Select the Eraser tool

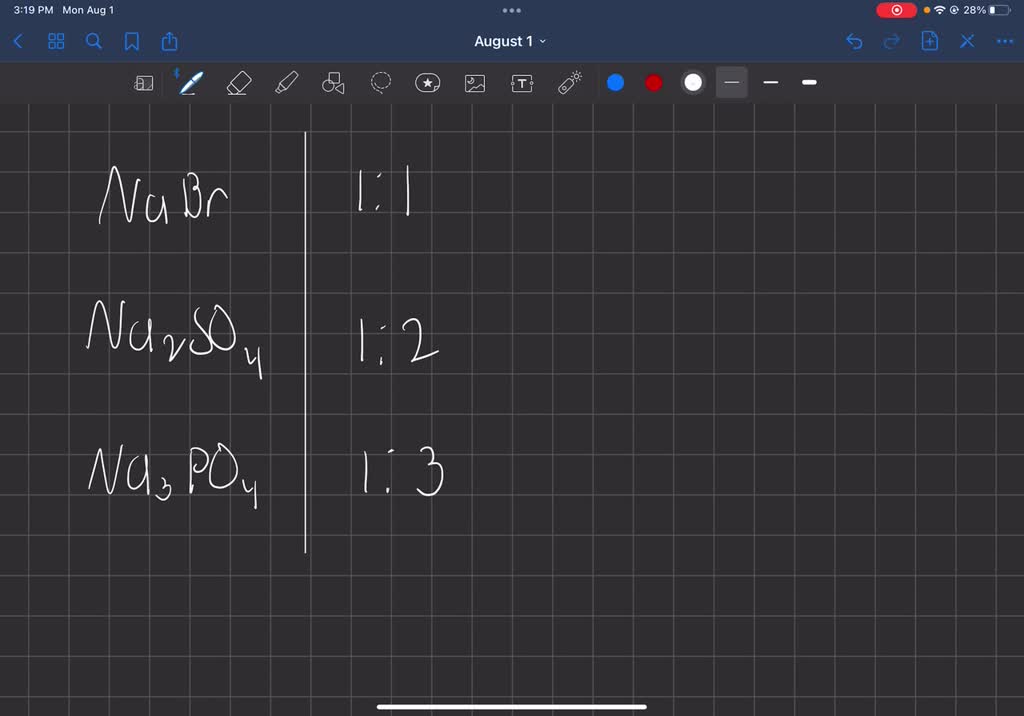[x=238, y=83]
